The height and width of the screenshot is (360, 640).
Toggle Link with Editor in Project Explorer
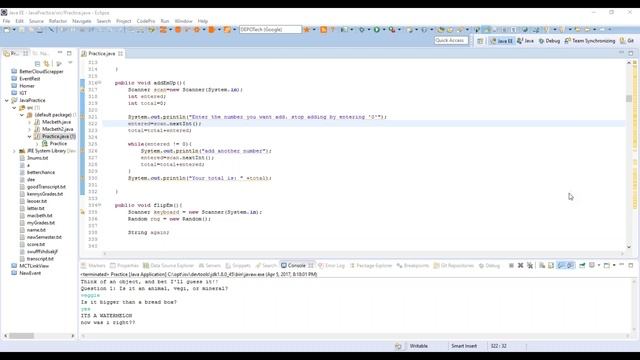point(47,64)
